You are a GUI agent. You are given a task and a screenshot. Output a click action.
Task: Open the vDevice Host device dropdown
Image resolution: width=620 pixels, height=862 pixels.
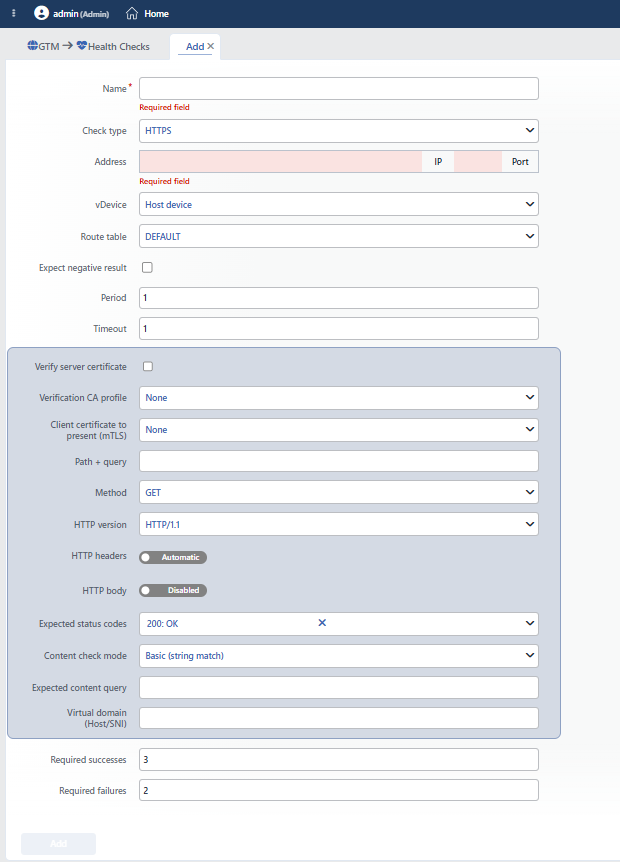[x=339, y=205]
